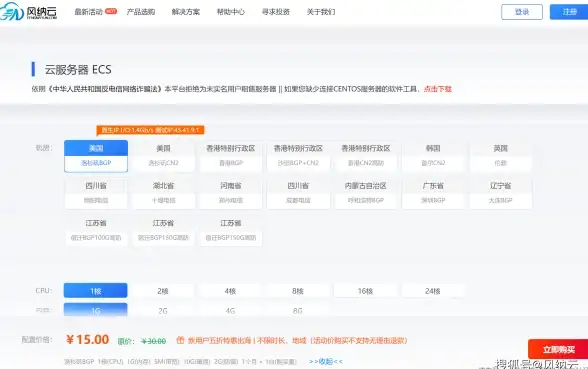The height and width of the screenshot is (369, 588).
Task: Choose the 香港BGP region card
Action: pyautogui.click(x=231, y=156)
